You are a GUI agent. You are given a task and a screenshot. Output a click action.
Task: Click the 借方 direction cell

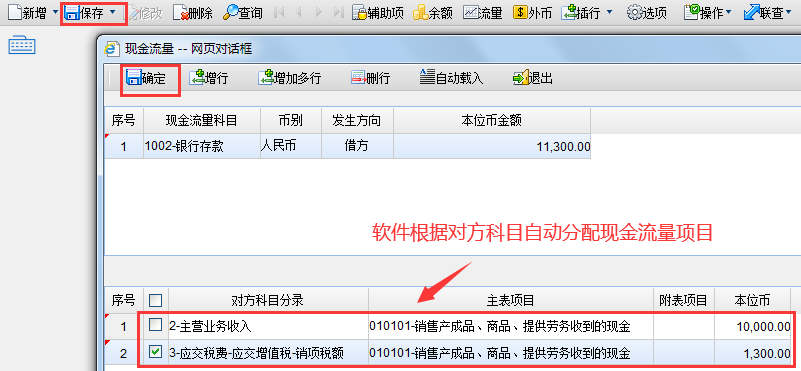click(x=358, y=147)
